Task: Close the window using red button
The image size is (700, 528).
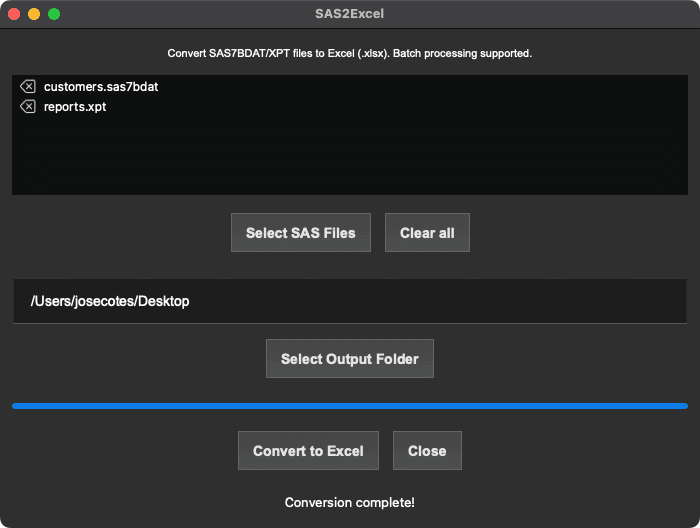Action: [x=14, y=14]
